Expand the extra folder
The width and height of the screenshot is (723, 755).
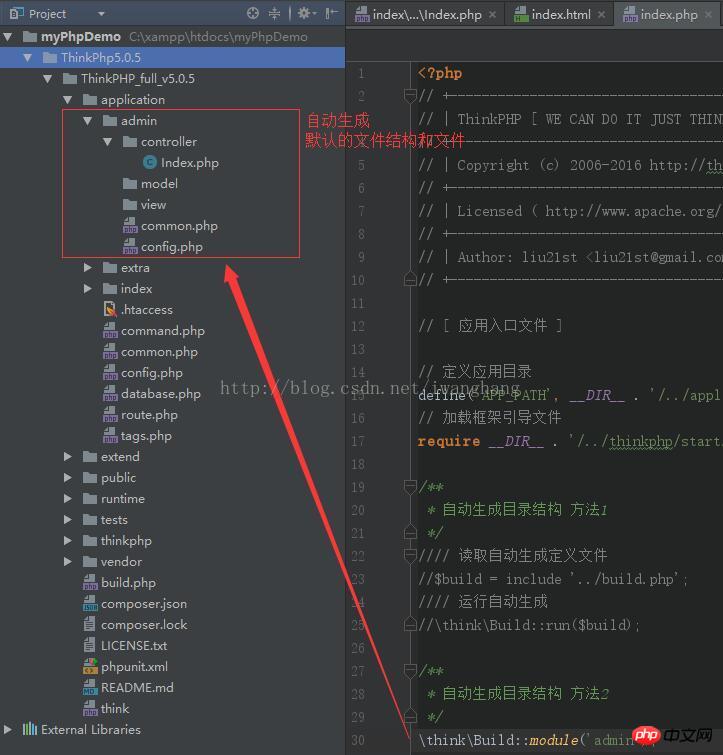point(88,267)
